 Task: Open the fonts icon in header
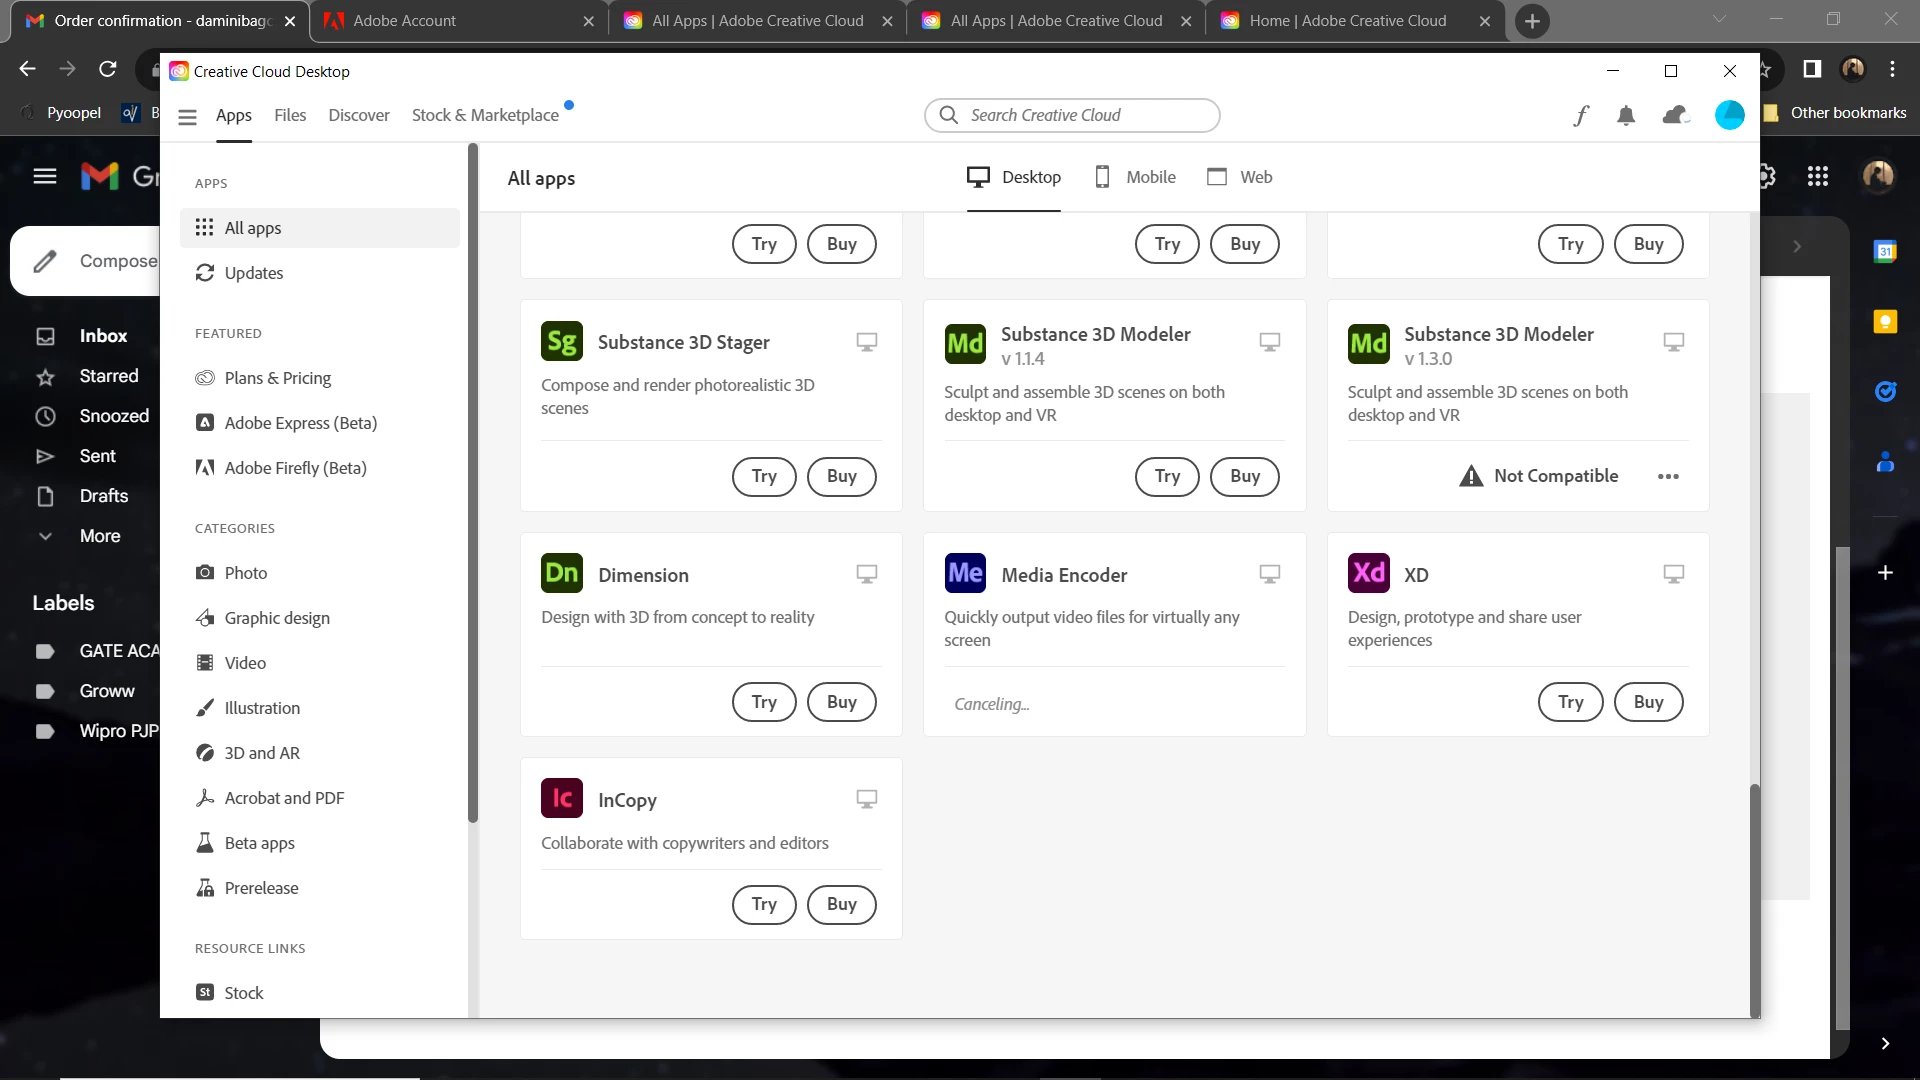pyautogui.click(x=1581, y=116)
